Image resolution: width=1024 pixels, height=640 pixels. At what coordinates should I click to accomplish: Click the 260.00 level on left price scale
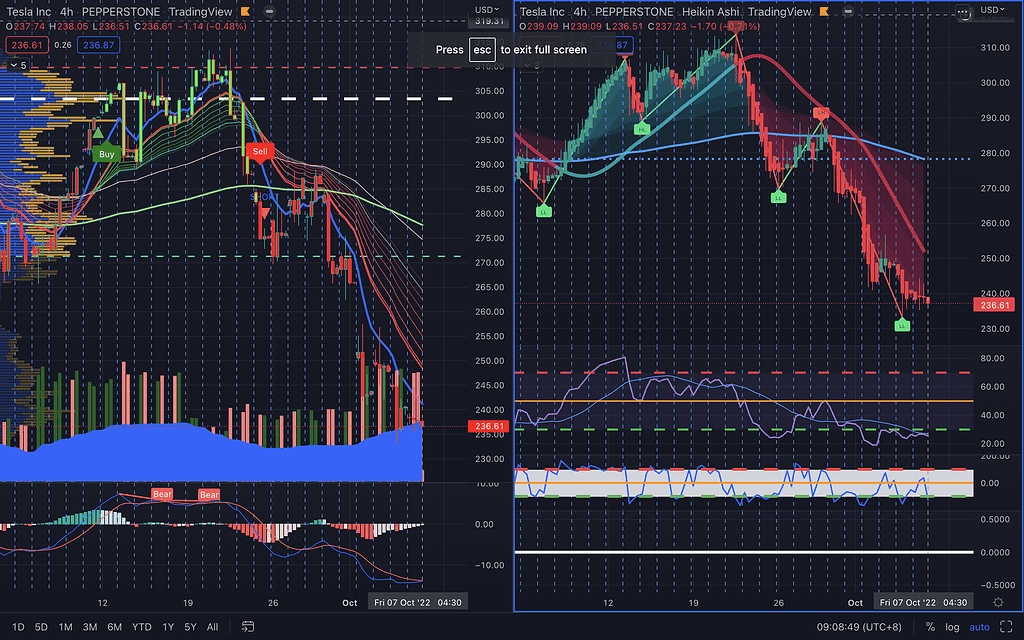click(x=489, y=312)
